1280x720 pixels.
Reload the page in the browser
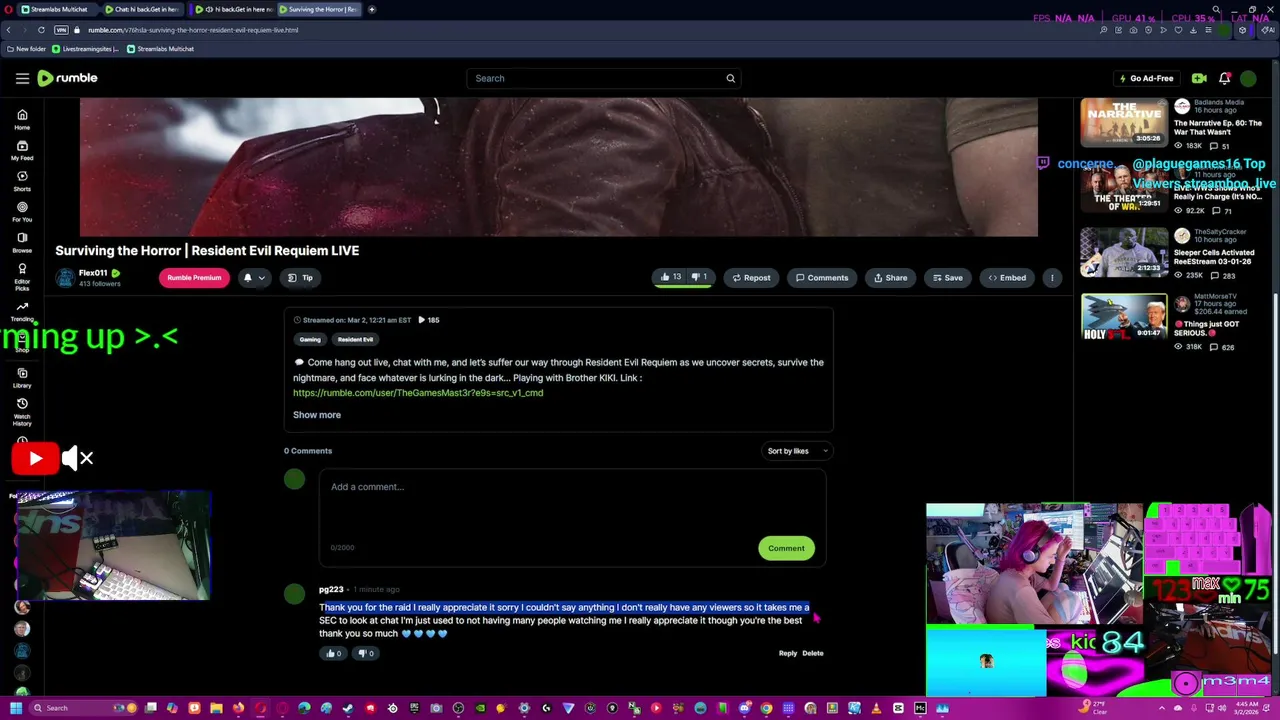41,30
